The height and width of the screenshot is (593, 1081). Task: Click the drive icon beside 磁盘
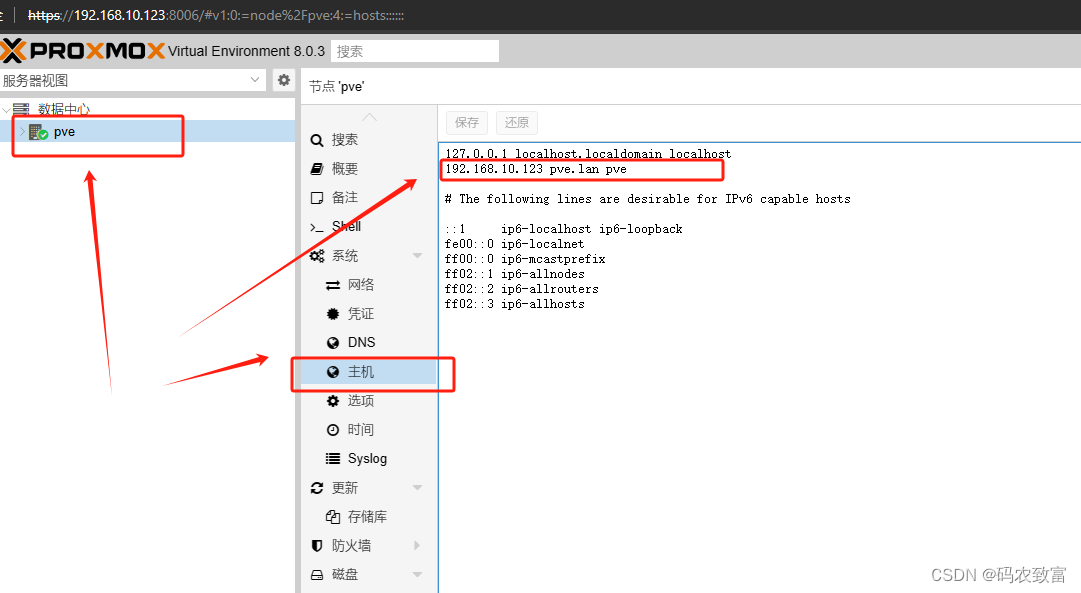point(316,574)
